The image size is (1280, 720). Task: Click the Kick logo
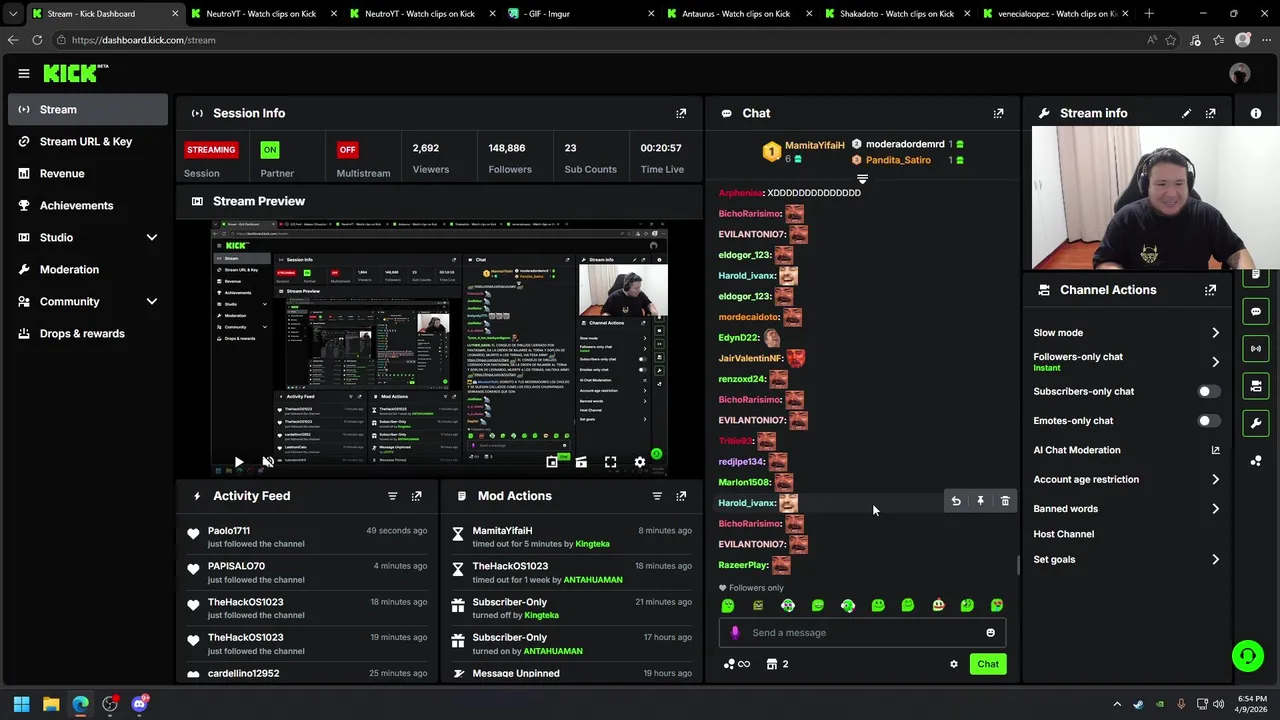(x=75, y=73)
